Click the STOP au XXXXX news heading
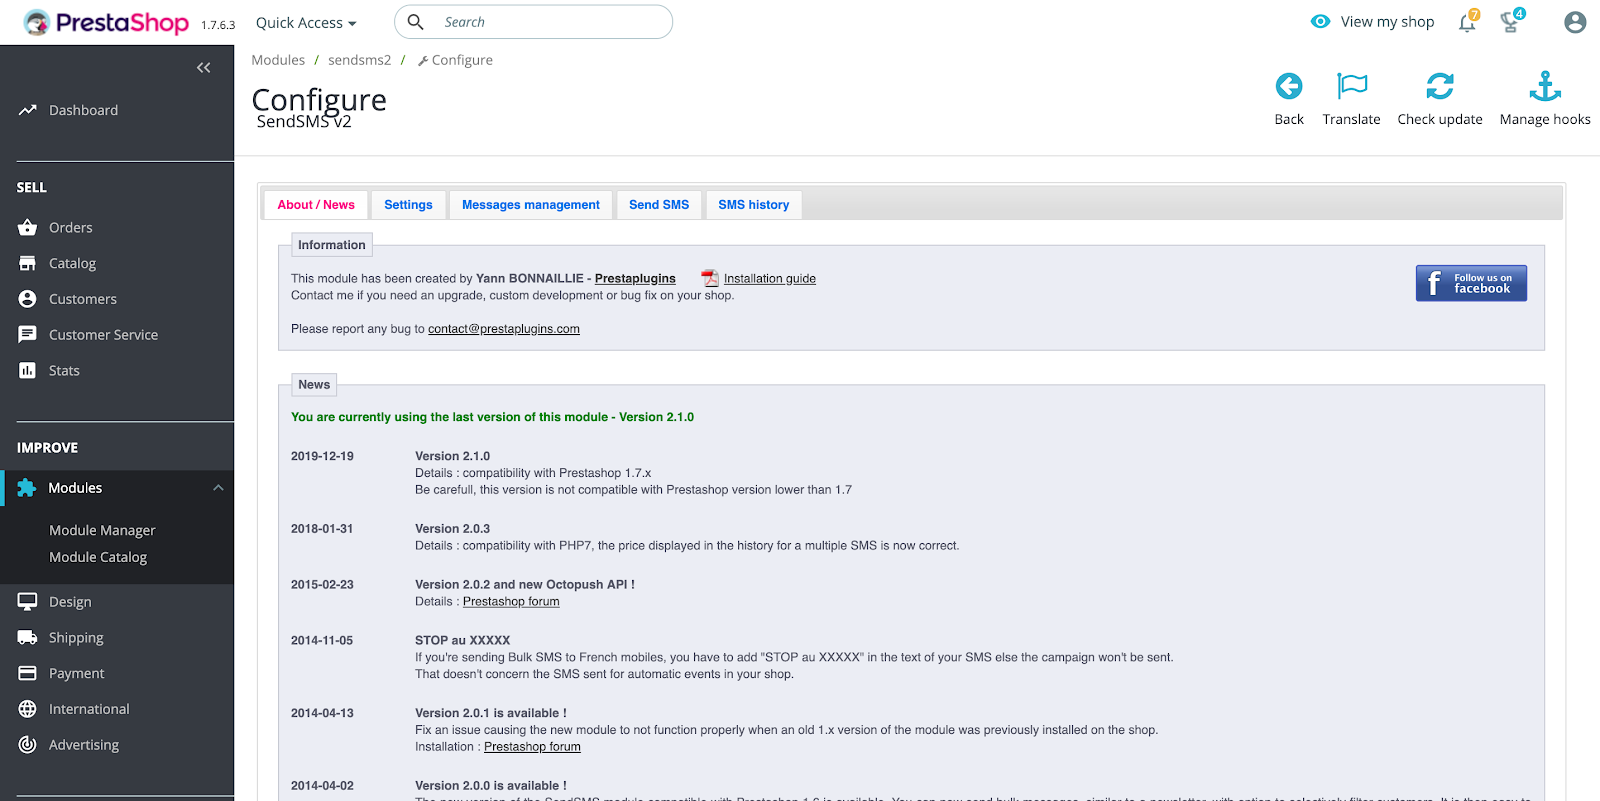The image size is (1600, 801). point(463,641)
